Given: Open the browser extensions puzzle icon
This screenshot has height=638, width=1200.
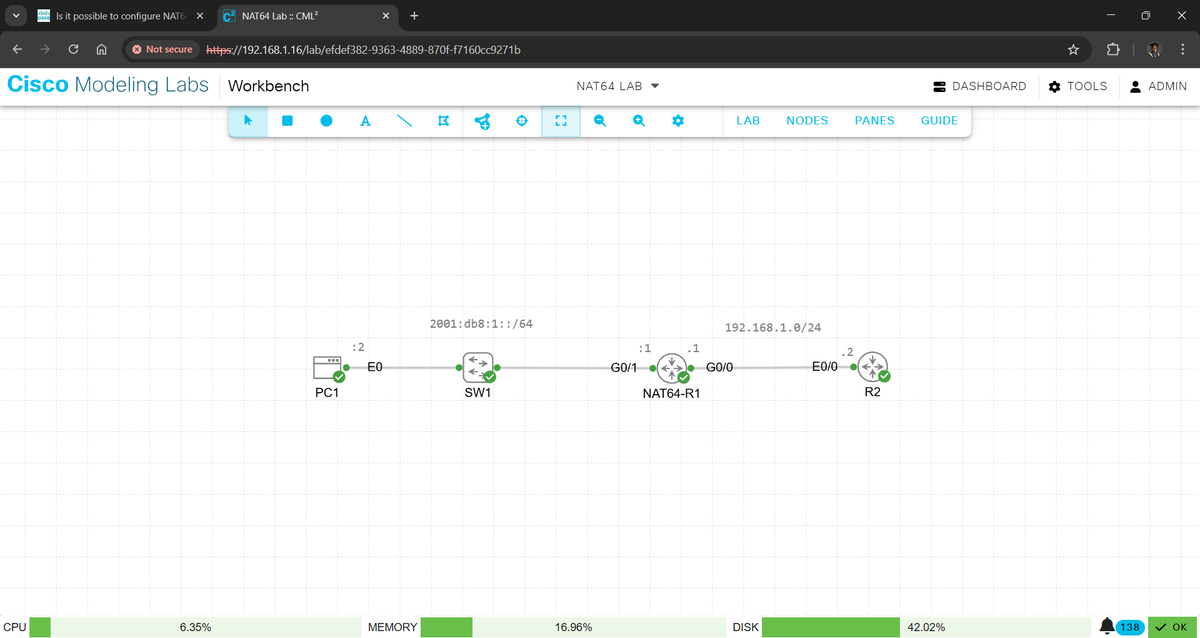Looking at the screenshot, I should (1113, 49).
